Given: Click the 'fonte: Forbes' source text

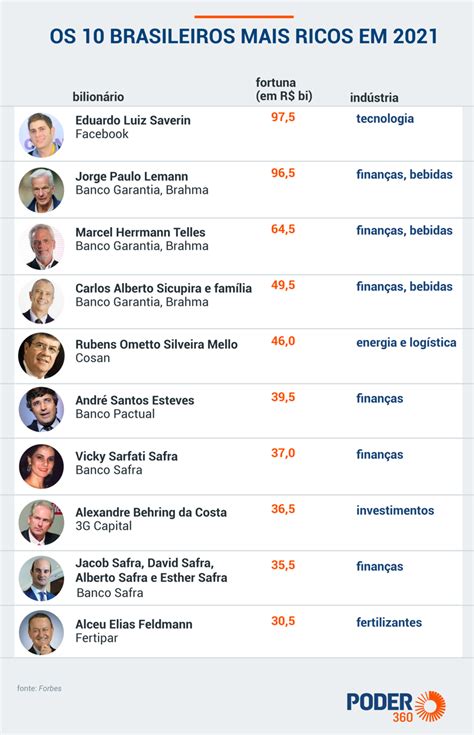Looking at the screenshot, I should coord(39,688).
